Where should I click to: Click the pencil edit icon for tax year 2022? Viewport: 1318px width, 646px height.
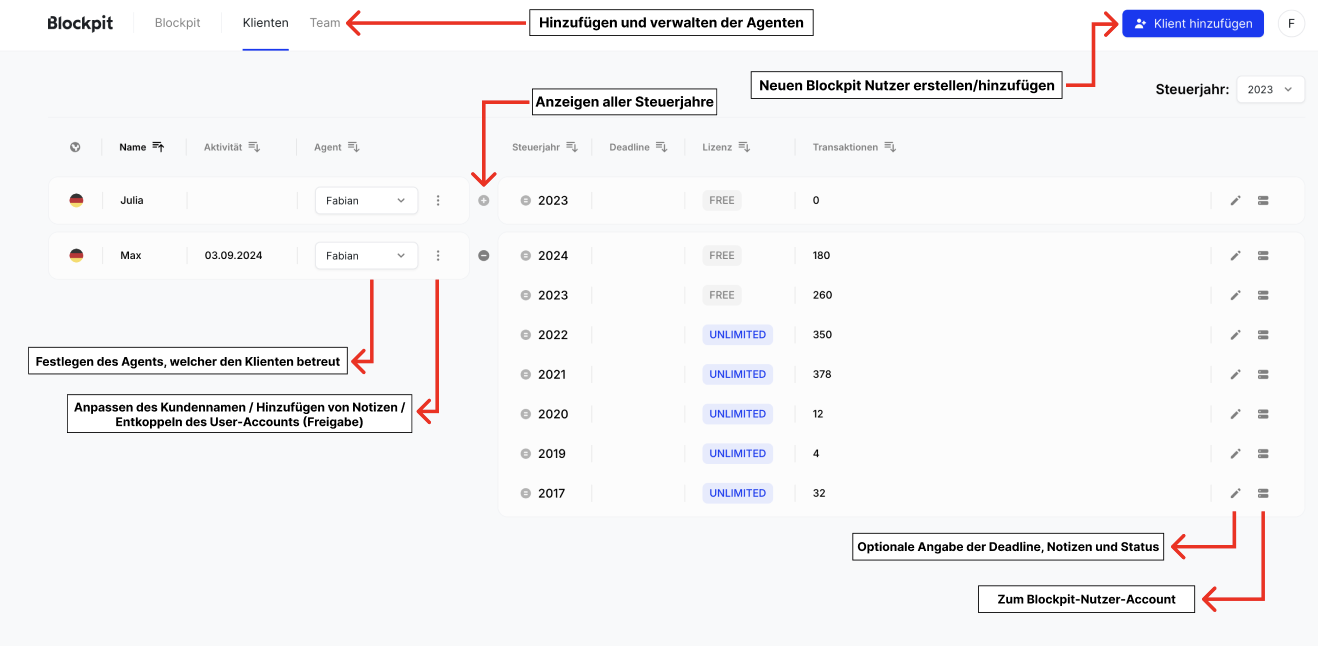tap(1235, 335)
